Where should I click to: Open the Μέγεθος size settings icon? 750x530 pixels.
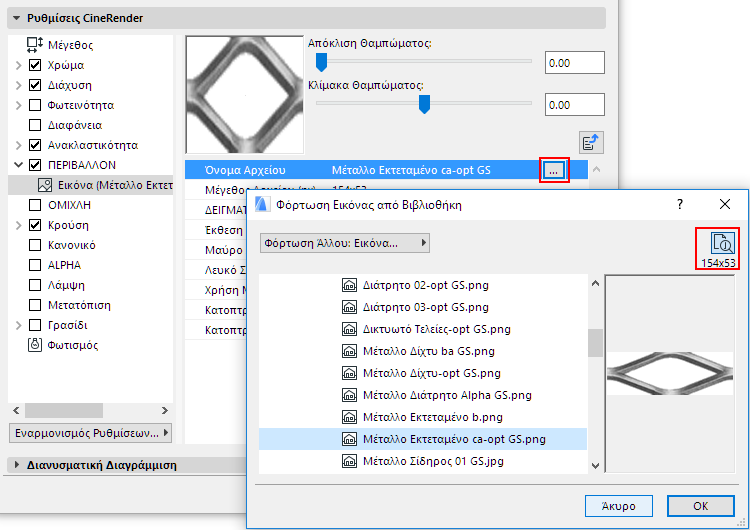[x=35, y=44]
